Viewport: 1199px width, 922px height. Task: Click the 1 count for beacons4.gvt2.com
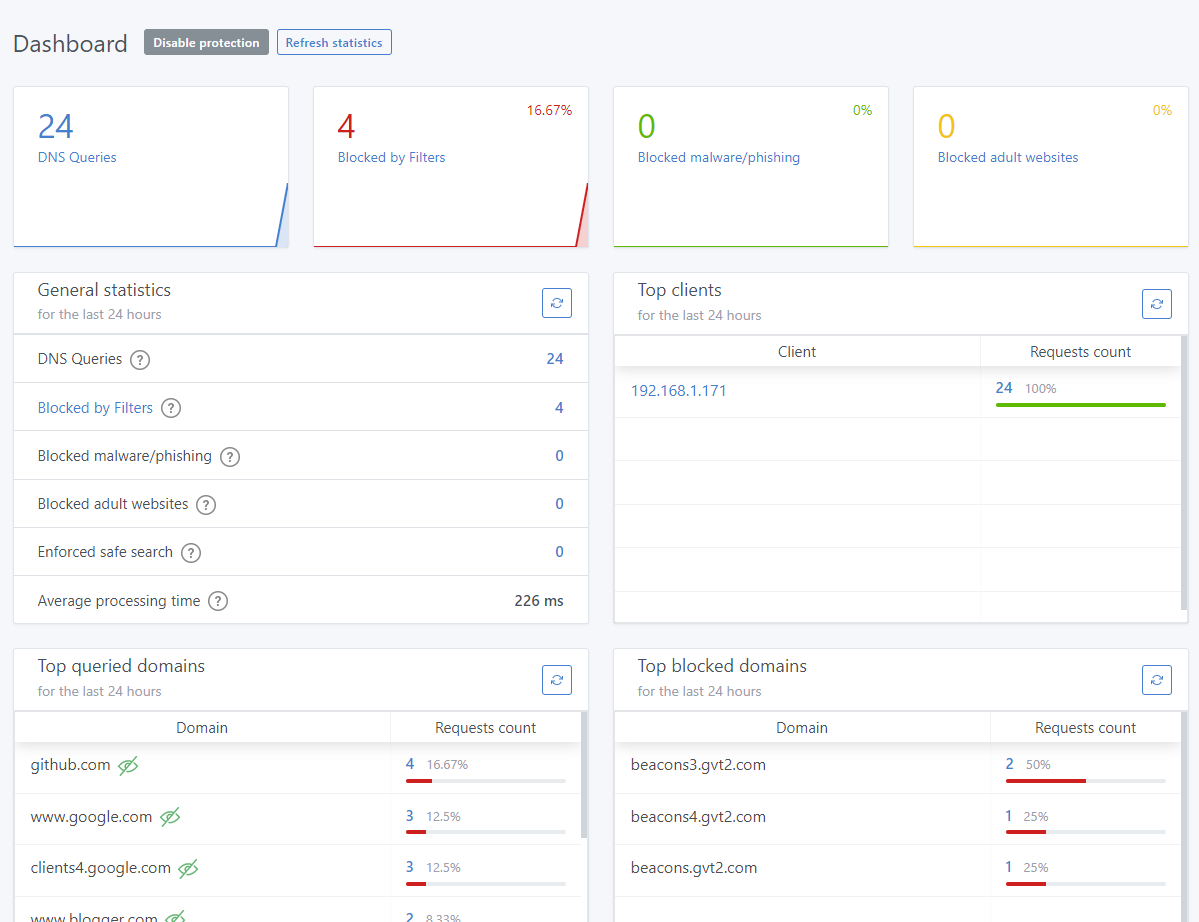1009,816
